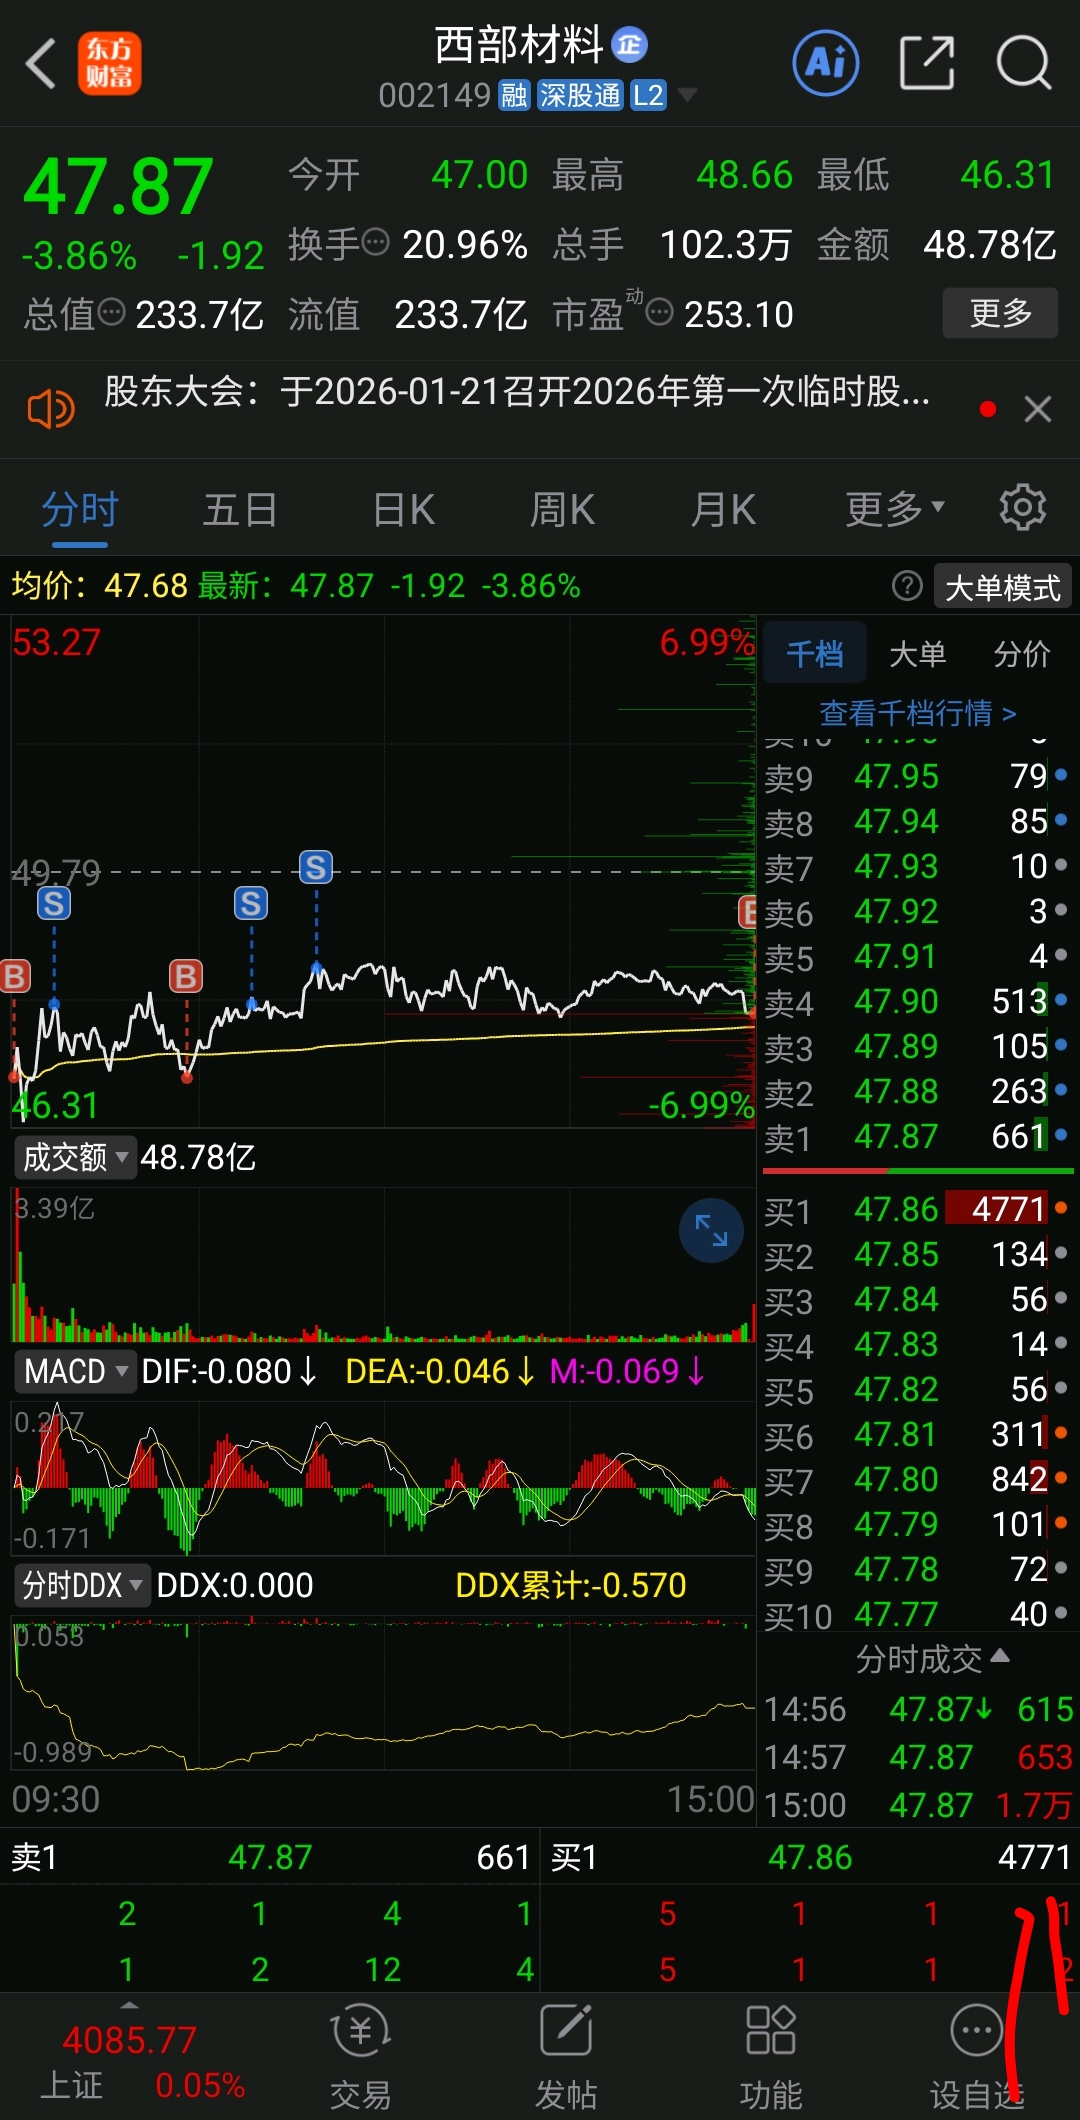Tap the 设自选 watchlist icon
1080x2120 pixels.
[976, 2058]
